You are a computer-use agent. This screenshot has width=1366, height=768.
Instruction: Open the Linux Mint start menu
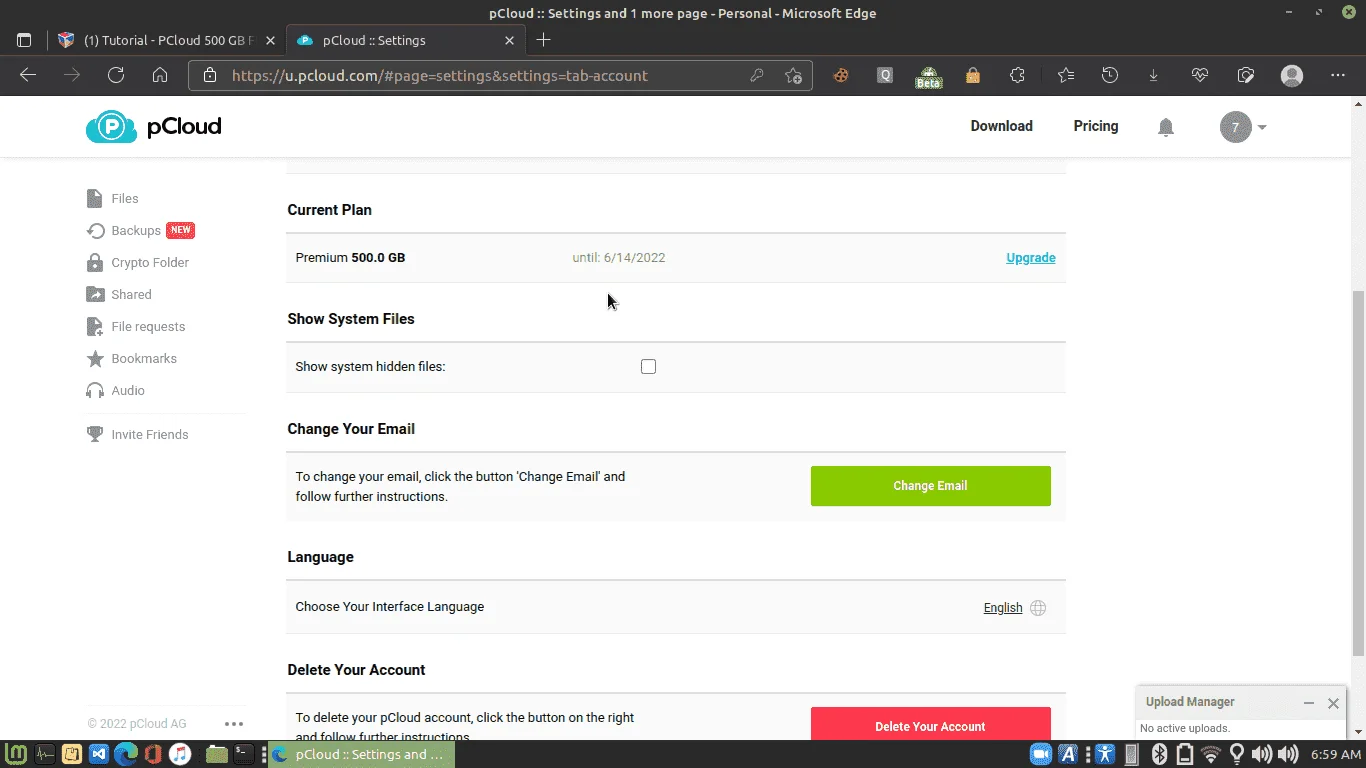click(x=16, y=754)
